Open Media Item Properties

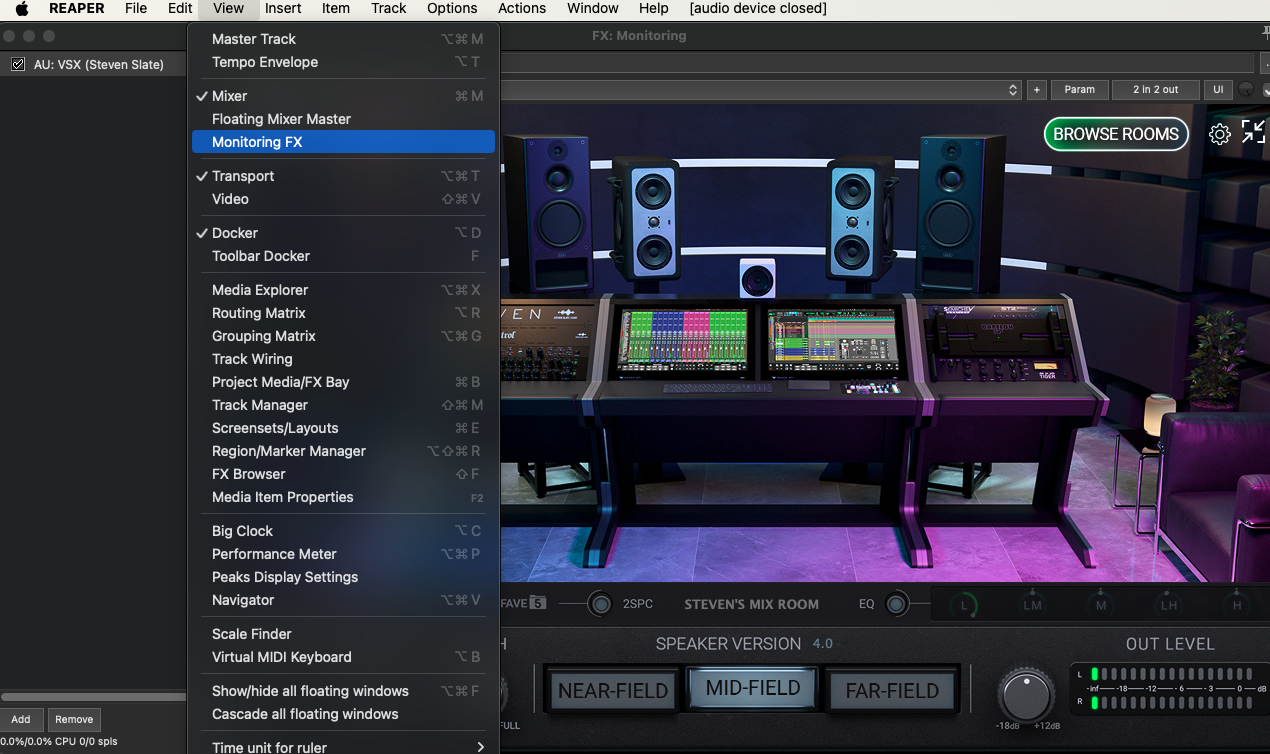[x=343, y=497]
